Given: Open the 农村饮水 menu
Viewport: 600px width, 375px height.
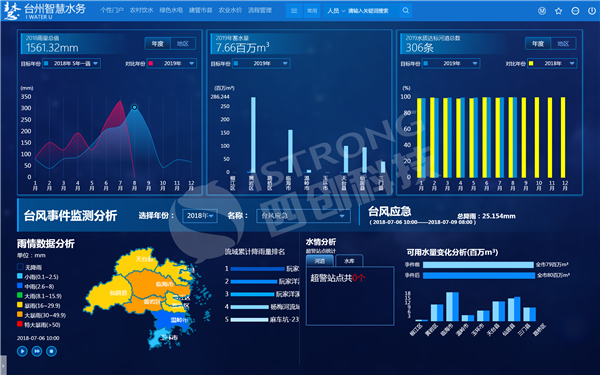Looking at the screenshot, I should tap(141, 10).
